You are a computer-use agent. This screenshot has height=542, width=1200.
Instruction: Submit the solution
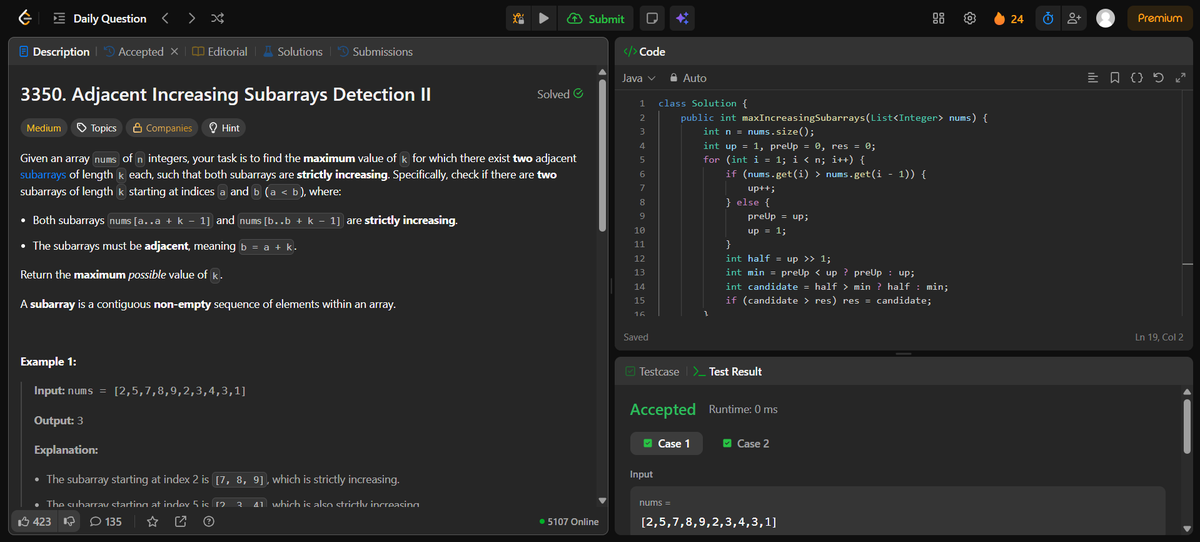[x=596, y=18]
